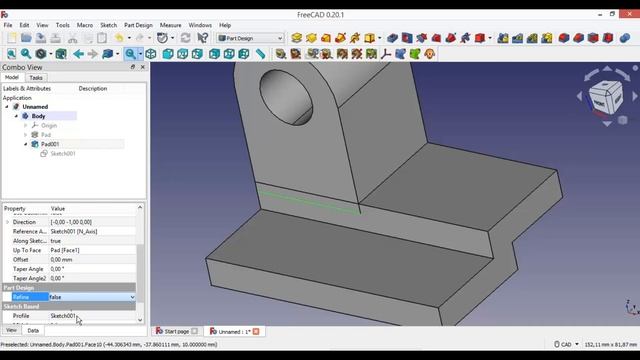Click the Refresh recompute icon
The height and width of the screenshot is (360, 640).
185,38
